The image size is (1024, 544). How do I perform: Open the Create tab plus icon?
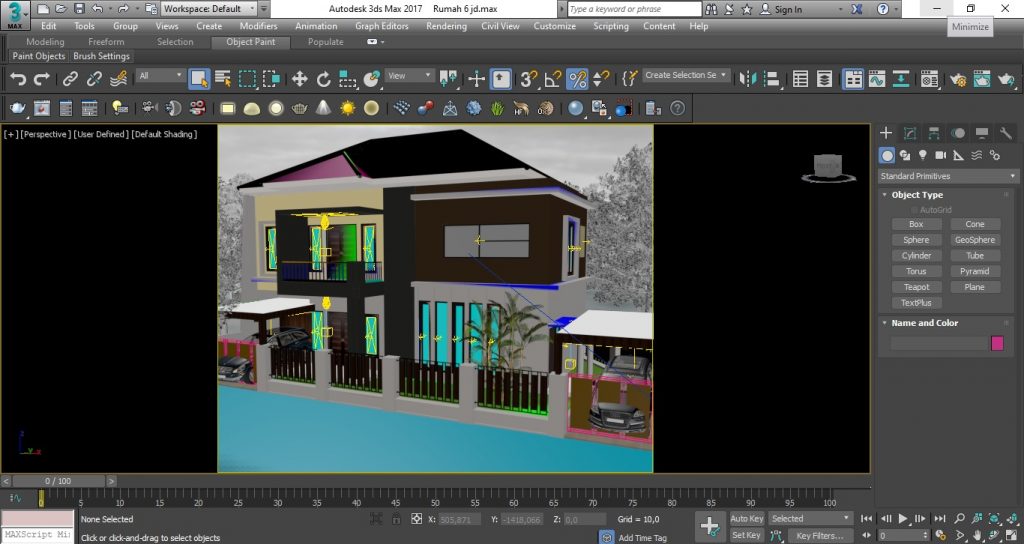[x=886, y=133]
